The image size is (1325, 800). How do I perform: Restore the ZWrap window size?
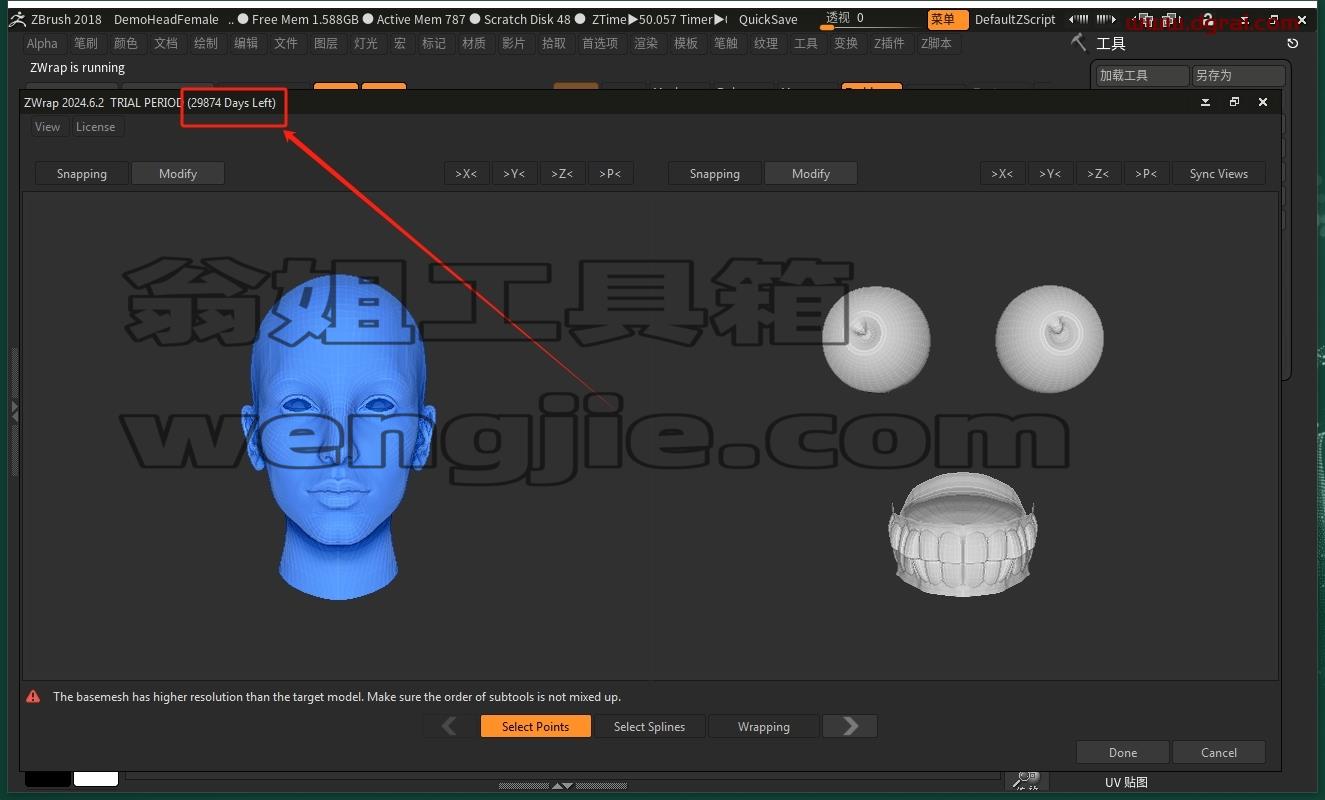pyautogui.click(x=1234, y=102)
